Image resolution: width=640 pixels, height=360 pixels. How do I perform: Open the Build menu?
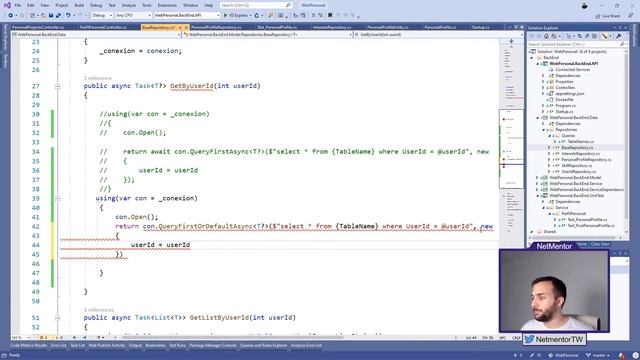79,5
